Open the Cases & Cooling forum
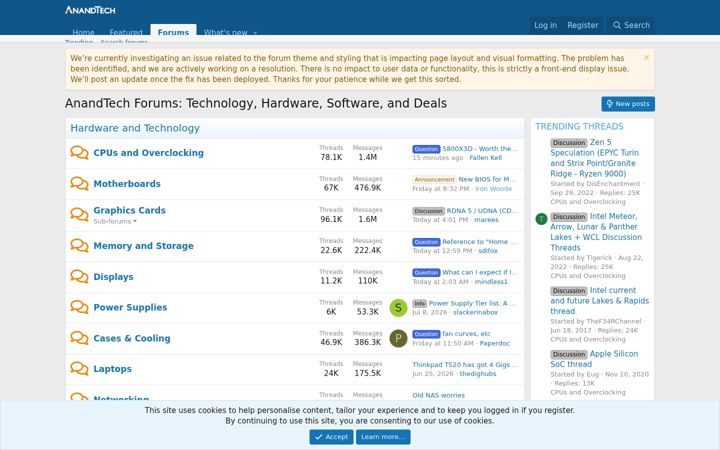Image resolution: width=720 pixels, height=450 pixels. (x=132, y=338)
